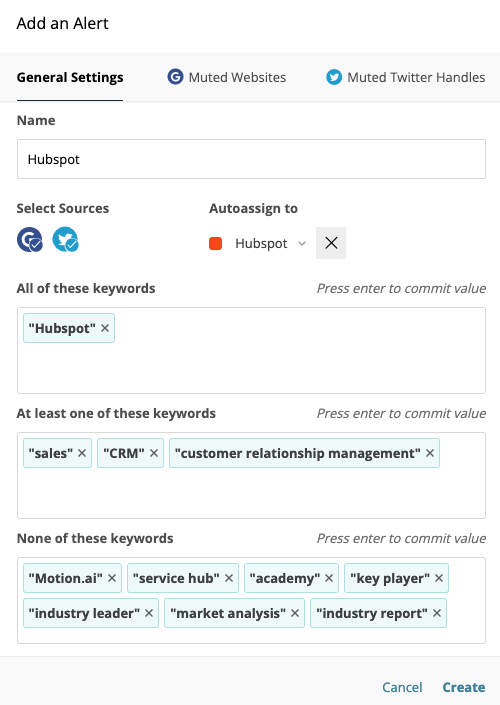
Task: Remove the "industry report" keyword tag
Action: (437, 613)
